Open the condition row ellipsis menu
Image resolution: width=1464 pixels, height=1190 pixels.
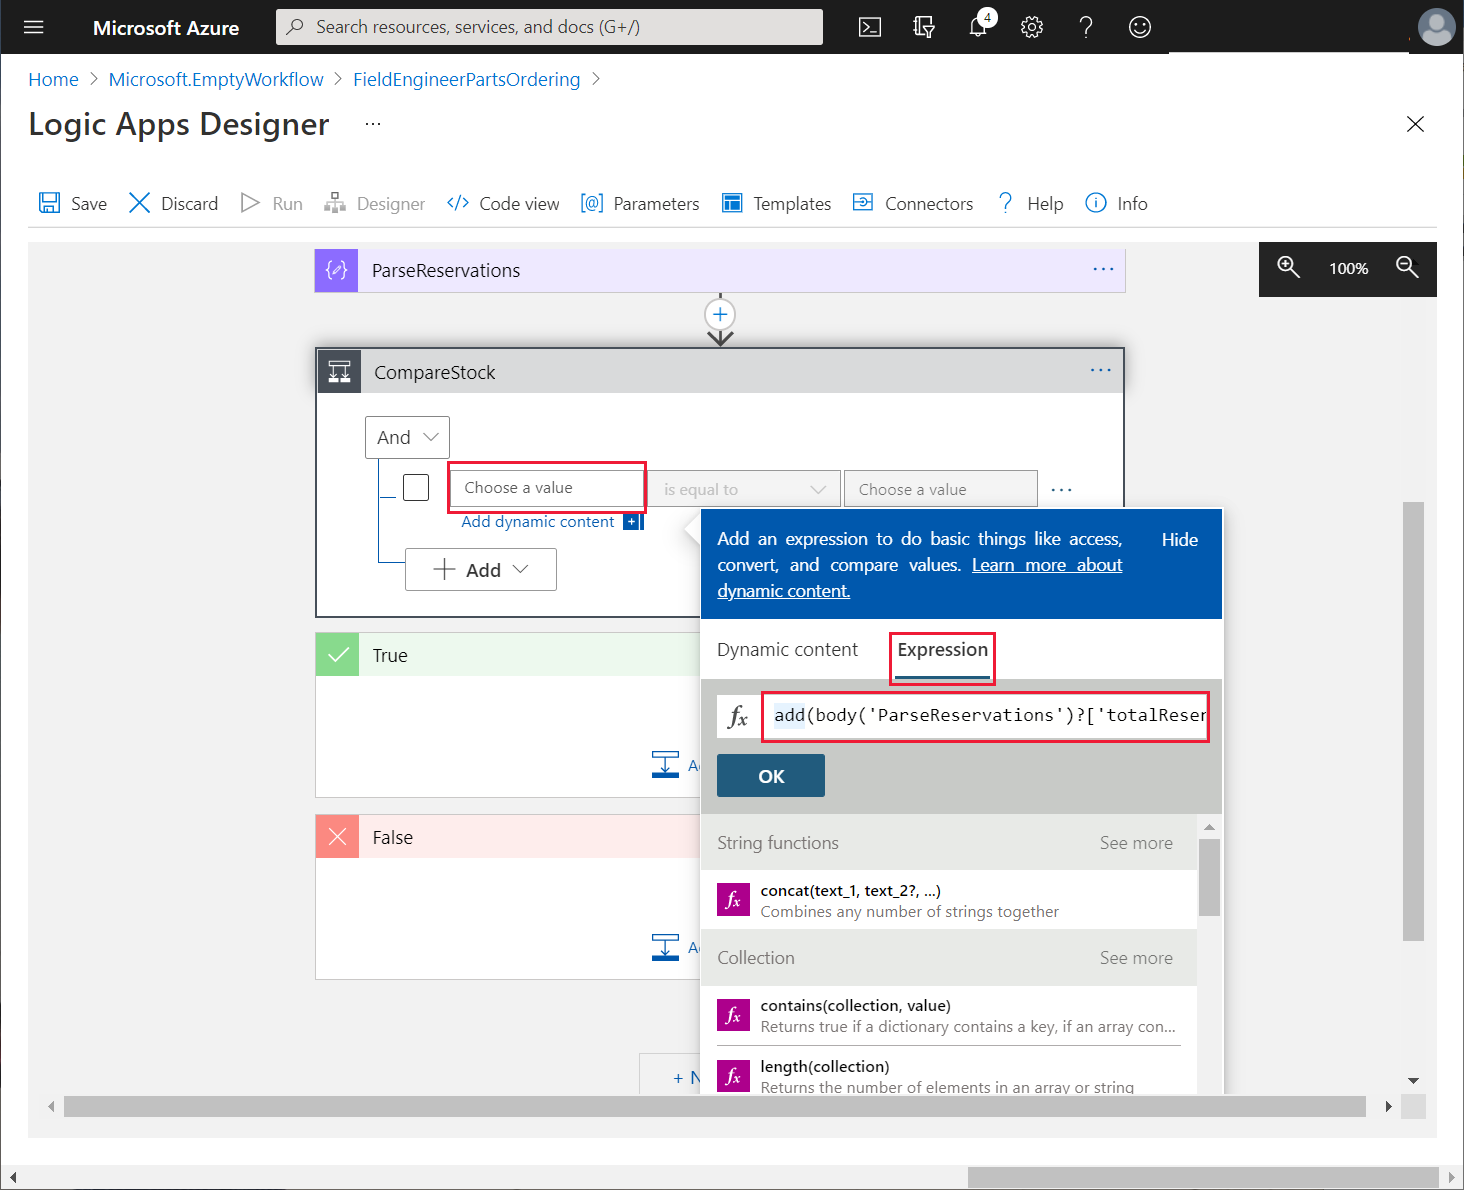[1062, 490]
